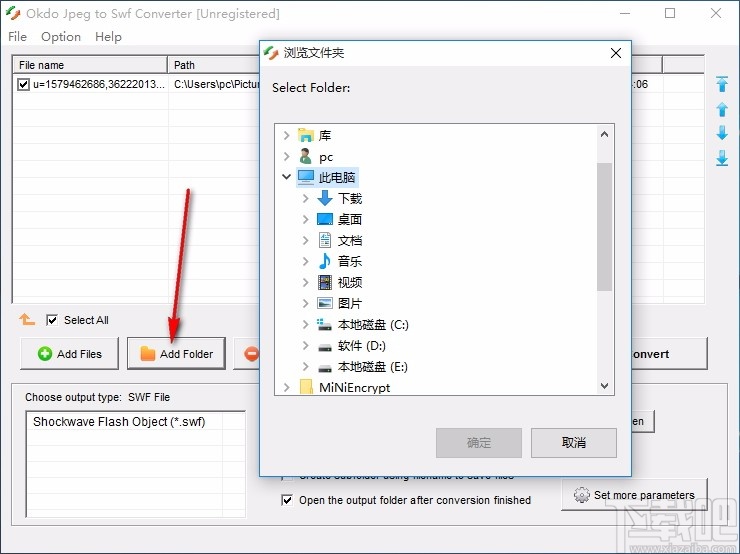The height and width of the screenshot is (554, 740).
Task: Close the 浏览文件夹 dialog
Action: pyautogui.click(x=615, y=53)
